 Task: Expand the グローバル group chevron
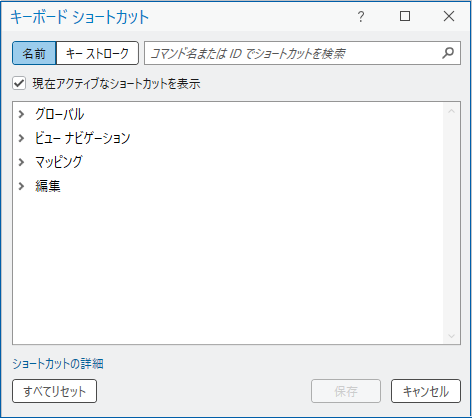coord(21,114)
